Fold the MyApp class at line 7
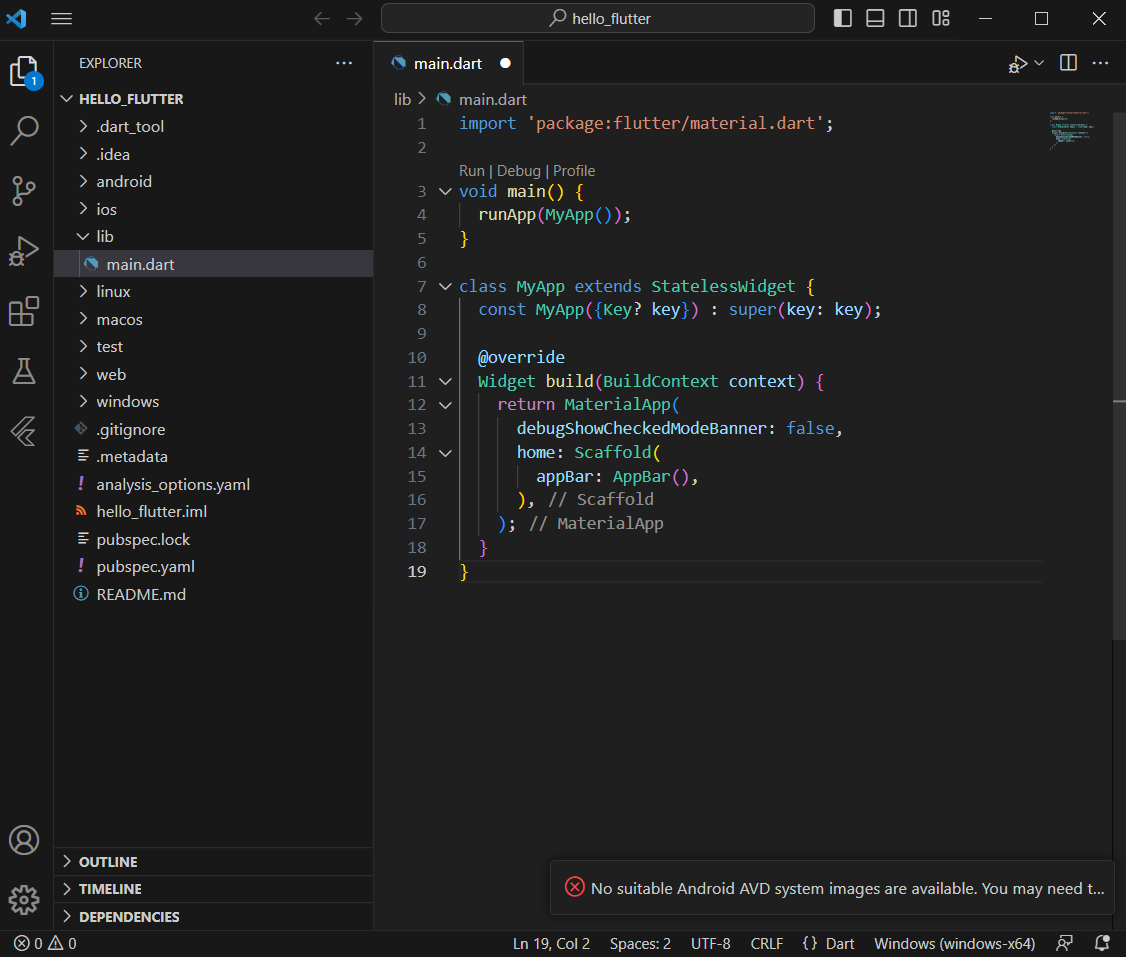The width and height of the screenshot is (1126, 957). tap(445, 286)
